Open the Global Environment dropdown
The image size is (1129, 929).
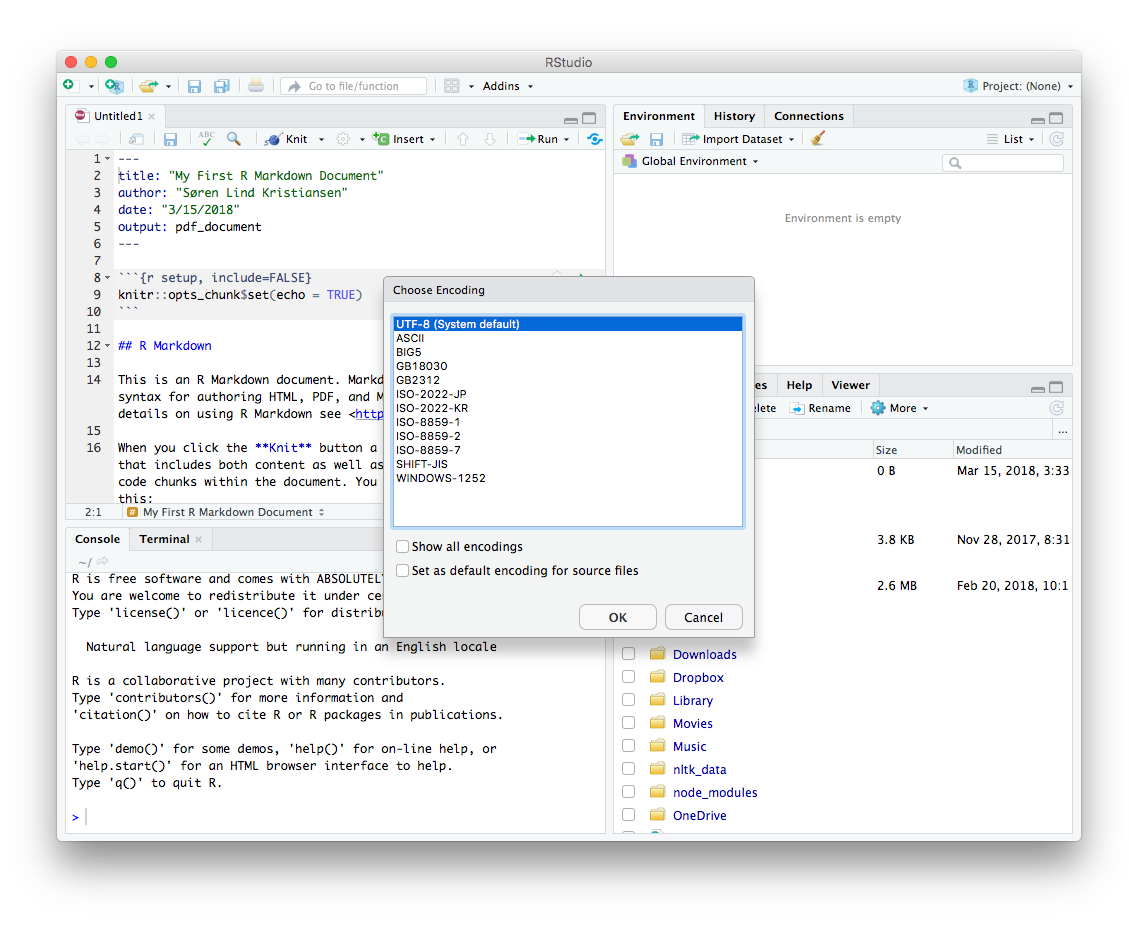689,159
